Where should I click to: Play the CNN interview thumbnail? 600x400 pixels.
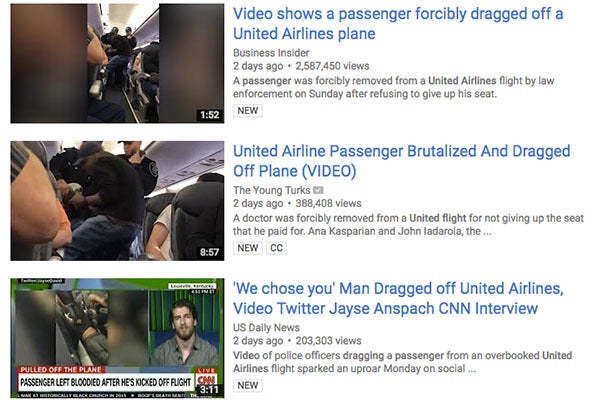coord(117,338)
